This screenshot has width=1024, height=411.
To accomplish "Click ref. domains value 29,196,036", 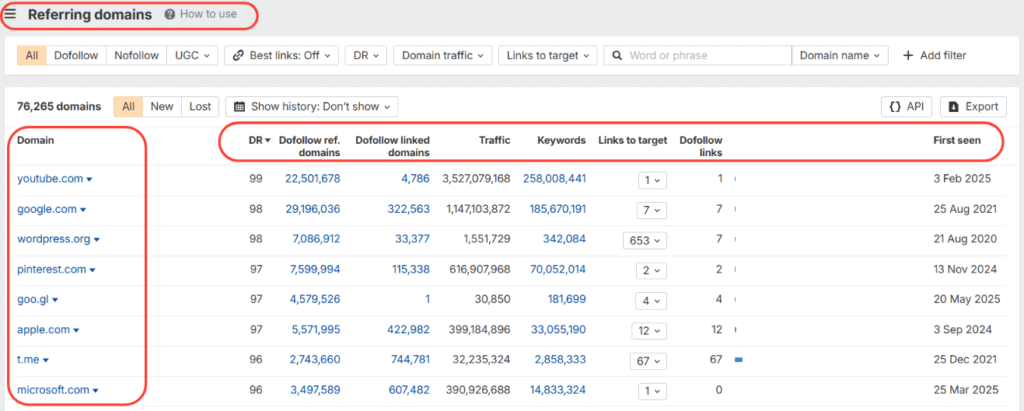I will [312, 209].
